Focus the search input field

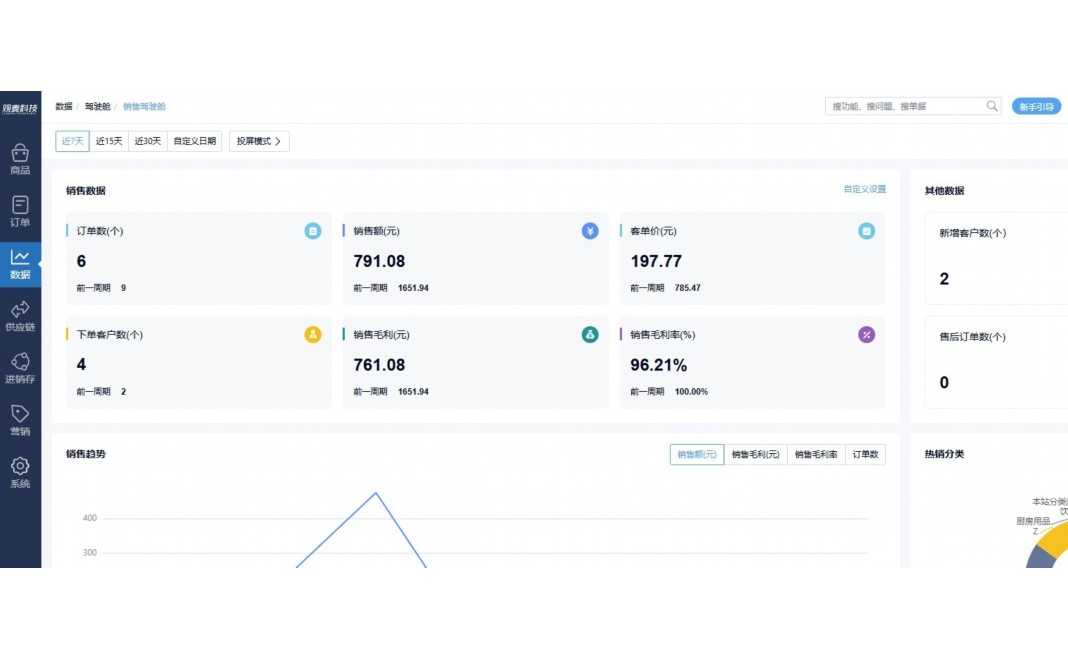pos(913,106)
